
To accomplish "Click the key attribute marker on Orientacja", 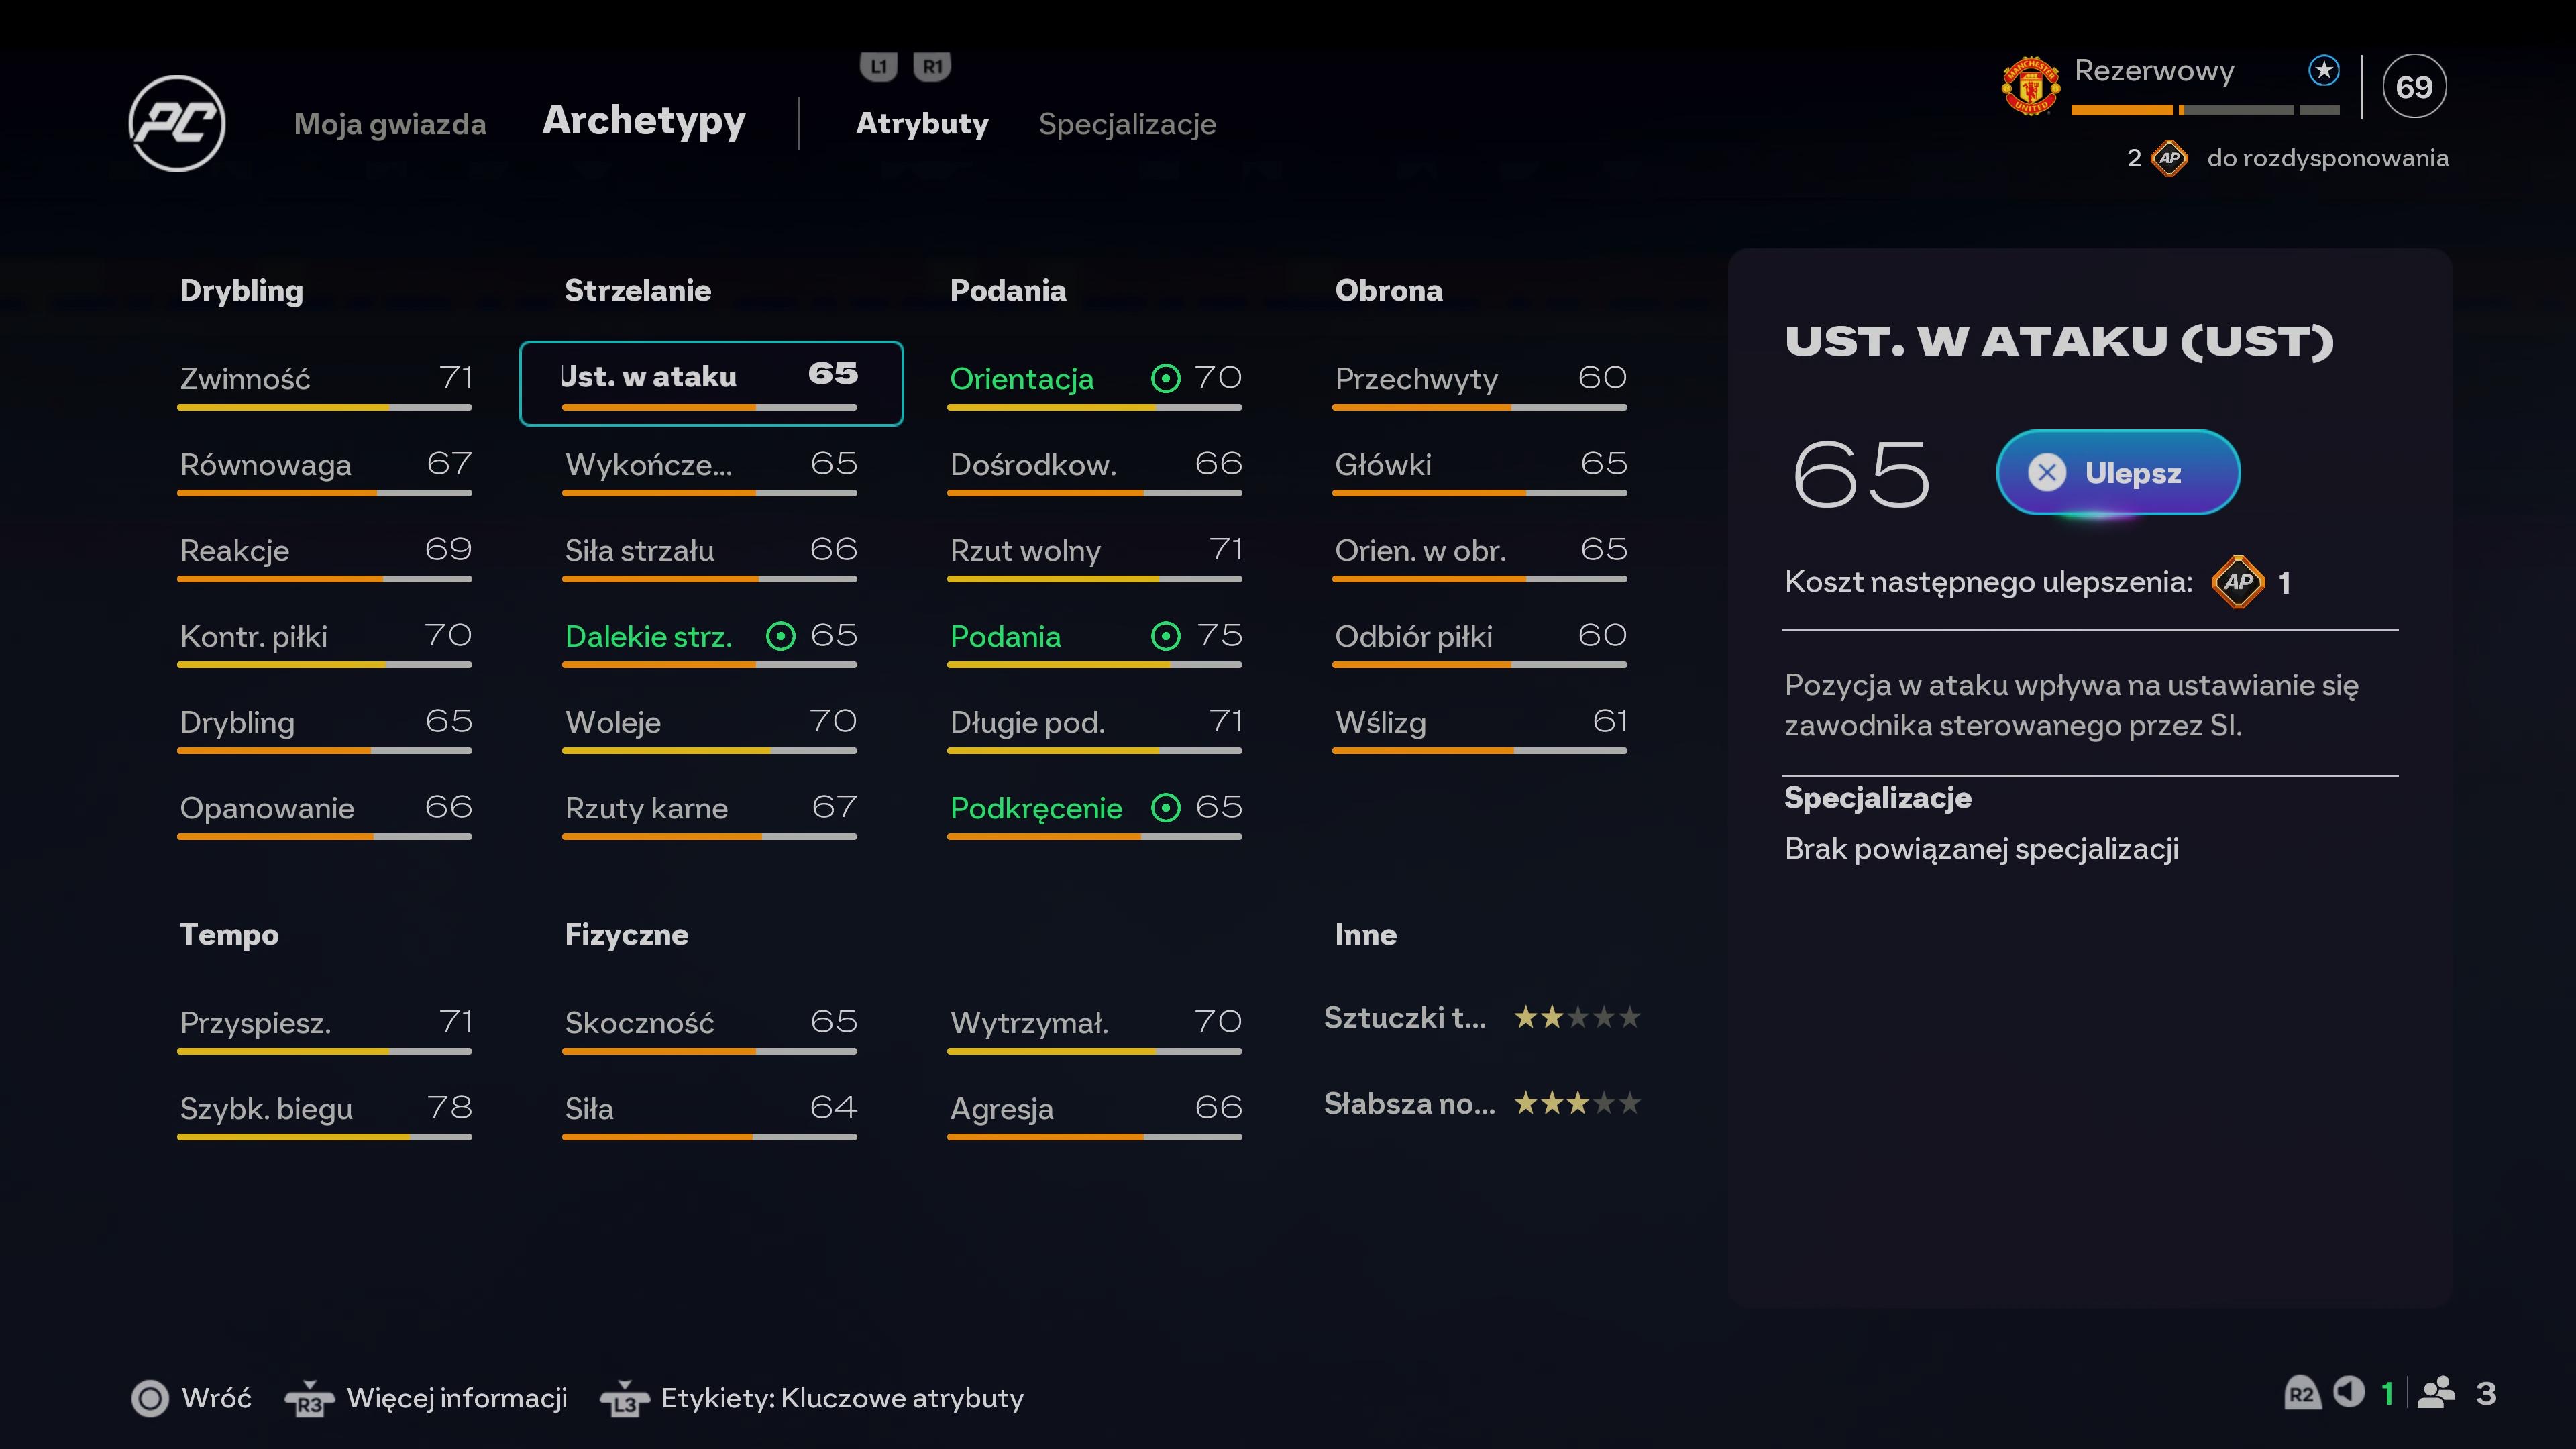I will pos(1166,378).
